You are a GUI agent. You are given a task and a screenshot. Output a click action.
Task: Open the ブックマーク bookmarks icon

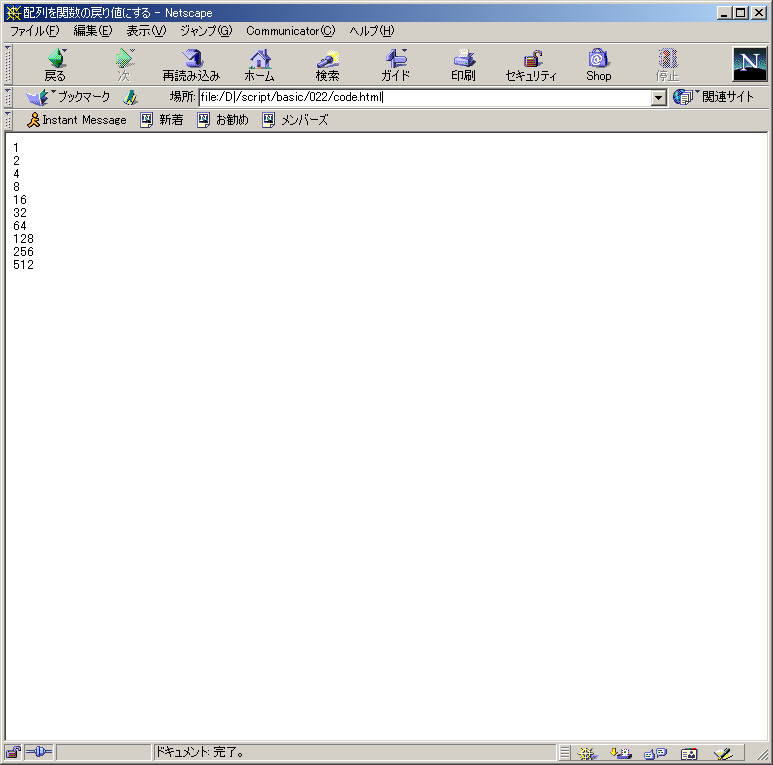click(x=68, y=97)
